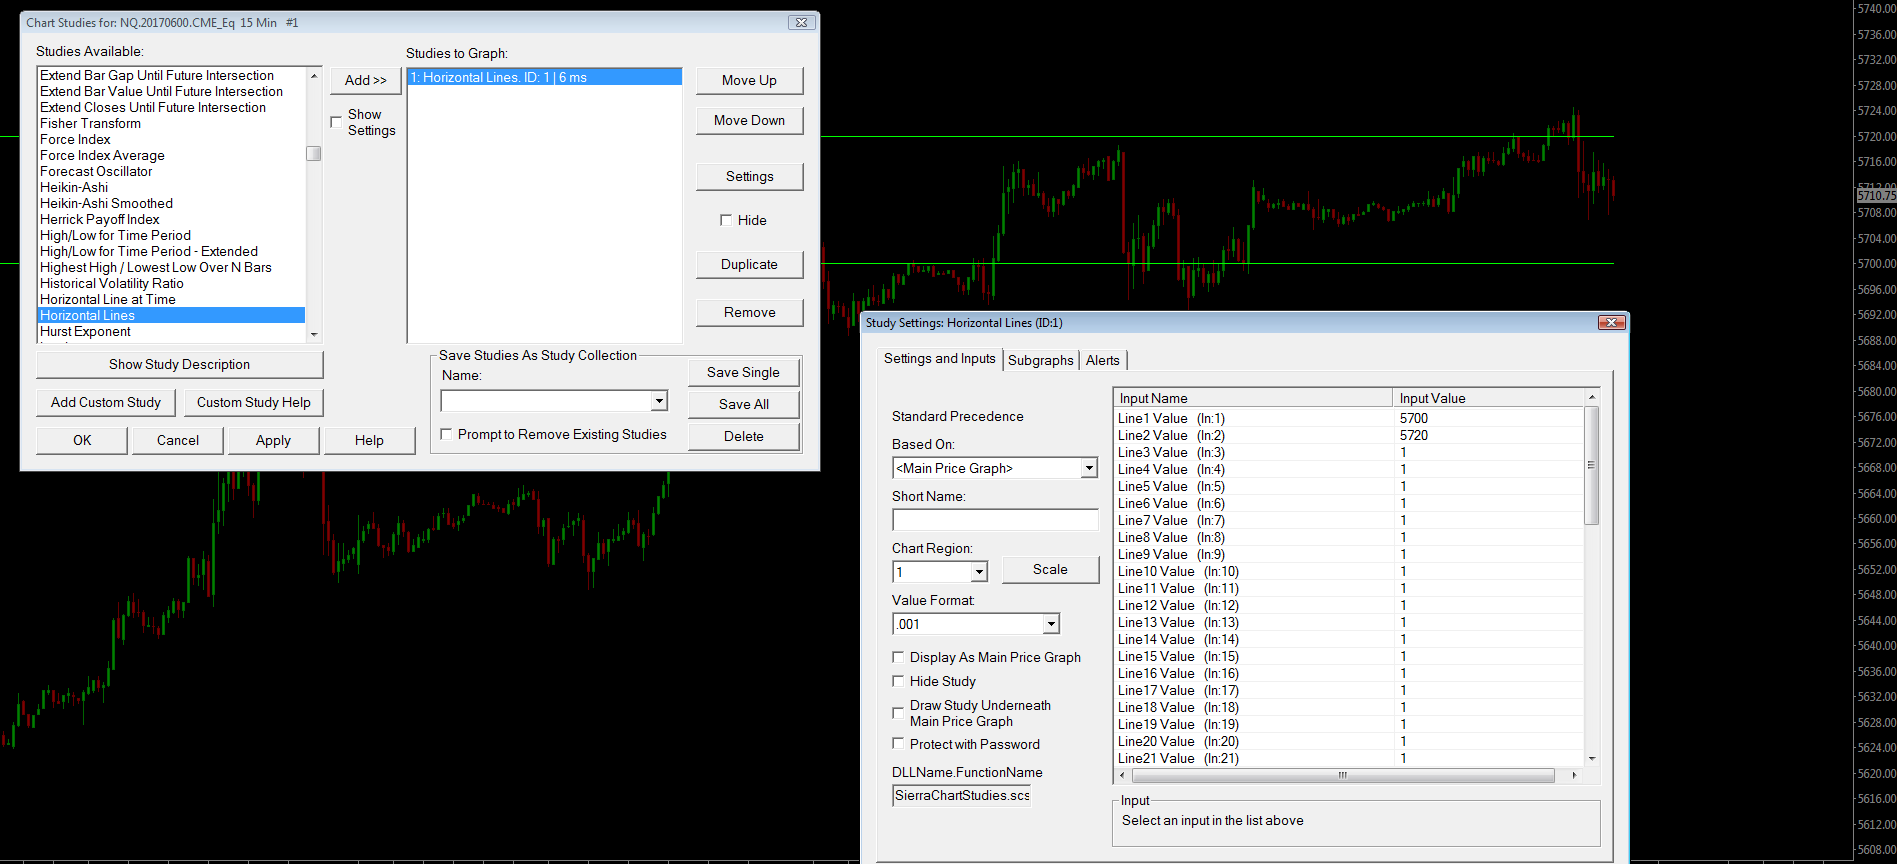Select the Line10 Value input row

1349,571
